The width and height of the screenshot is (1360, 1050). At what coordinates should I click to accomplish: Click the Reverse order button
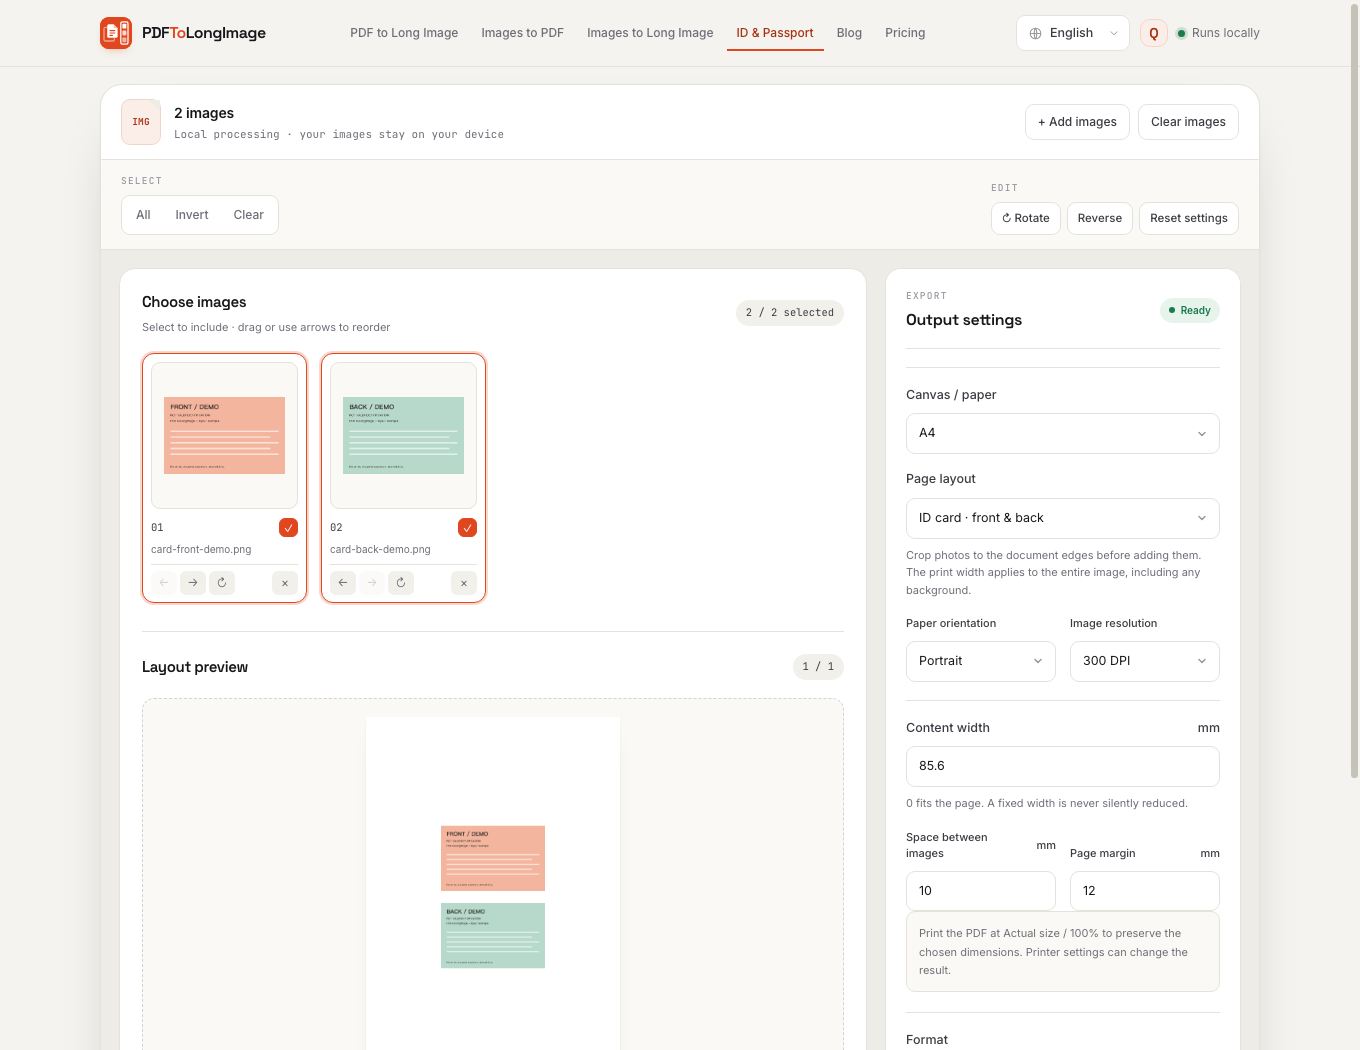tap(1100, 218)
